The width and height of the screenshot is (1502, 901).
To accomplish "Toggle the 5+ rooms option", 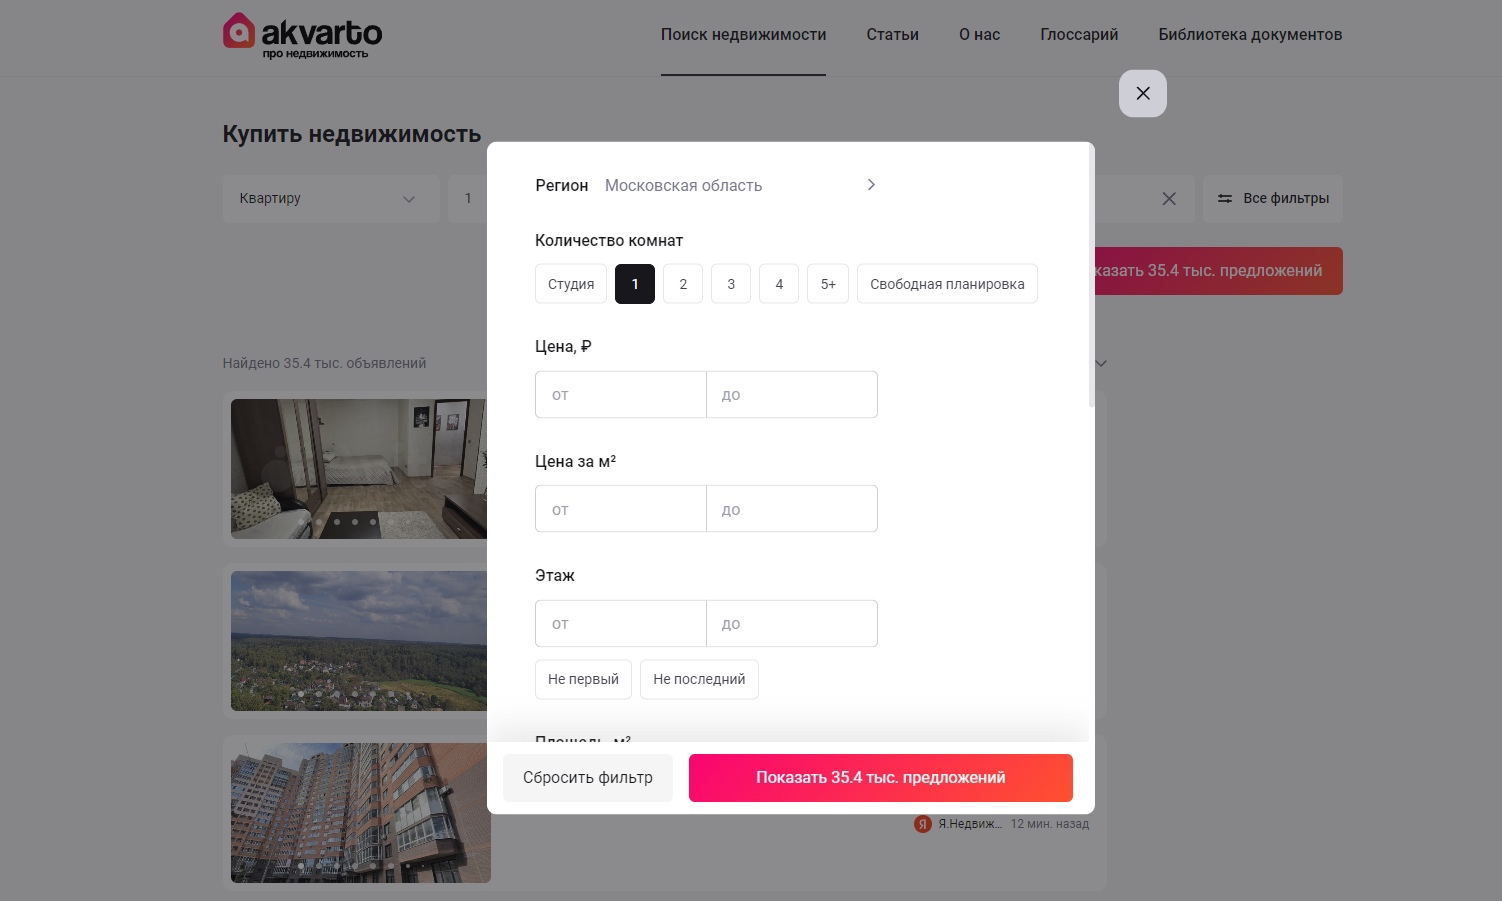I will (828, 284).
